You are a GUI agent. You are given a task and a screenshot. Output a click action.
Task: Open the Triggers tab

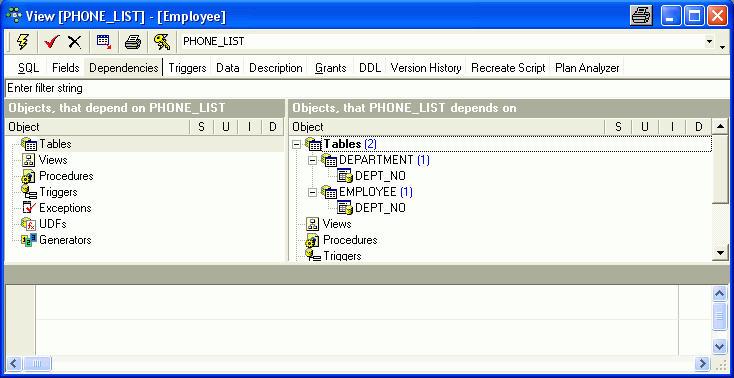(x=188, y=68)
